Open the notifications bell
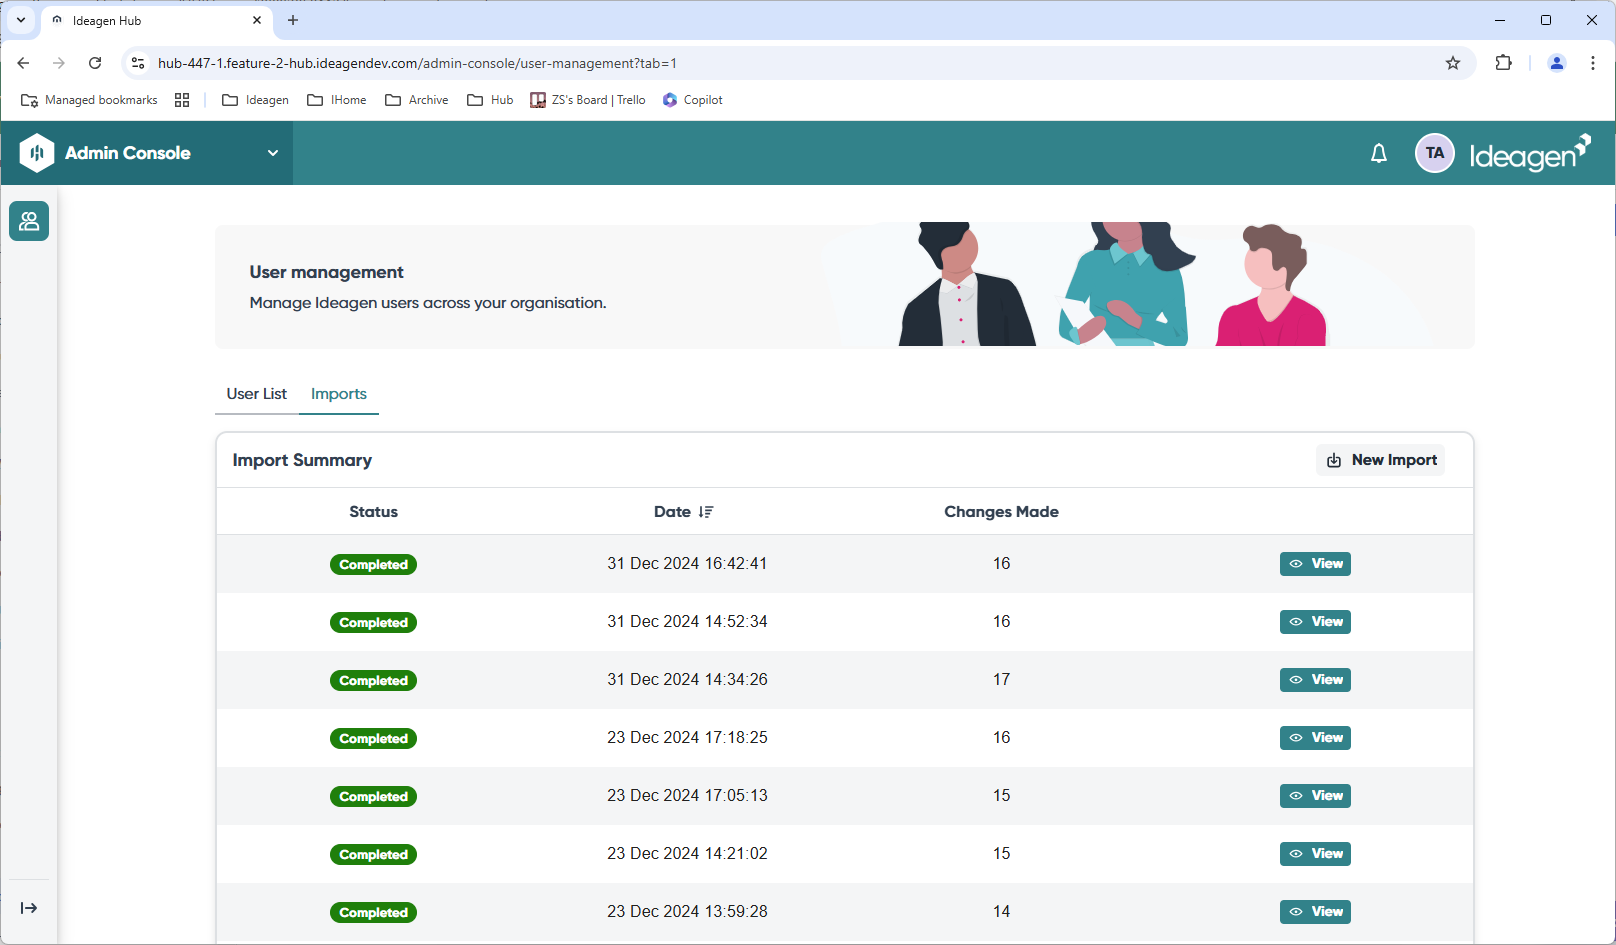Viewport: 1616px width, 945px height. tap(1378, 153)
